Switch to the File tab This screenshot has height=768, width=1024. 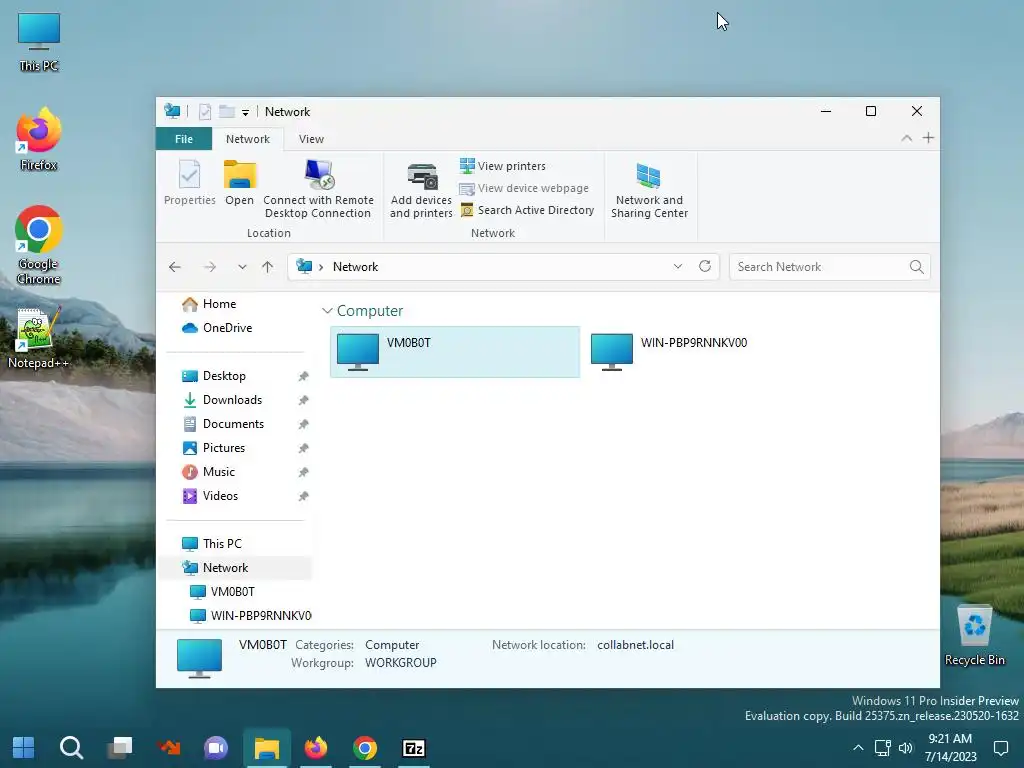(184, 139)
